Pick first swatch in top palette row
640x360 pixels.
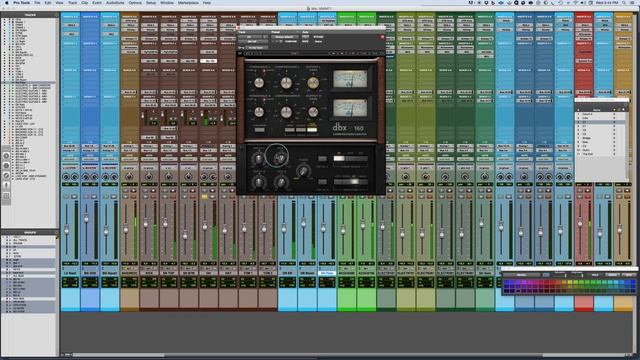tap(507, 282)
